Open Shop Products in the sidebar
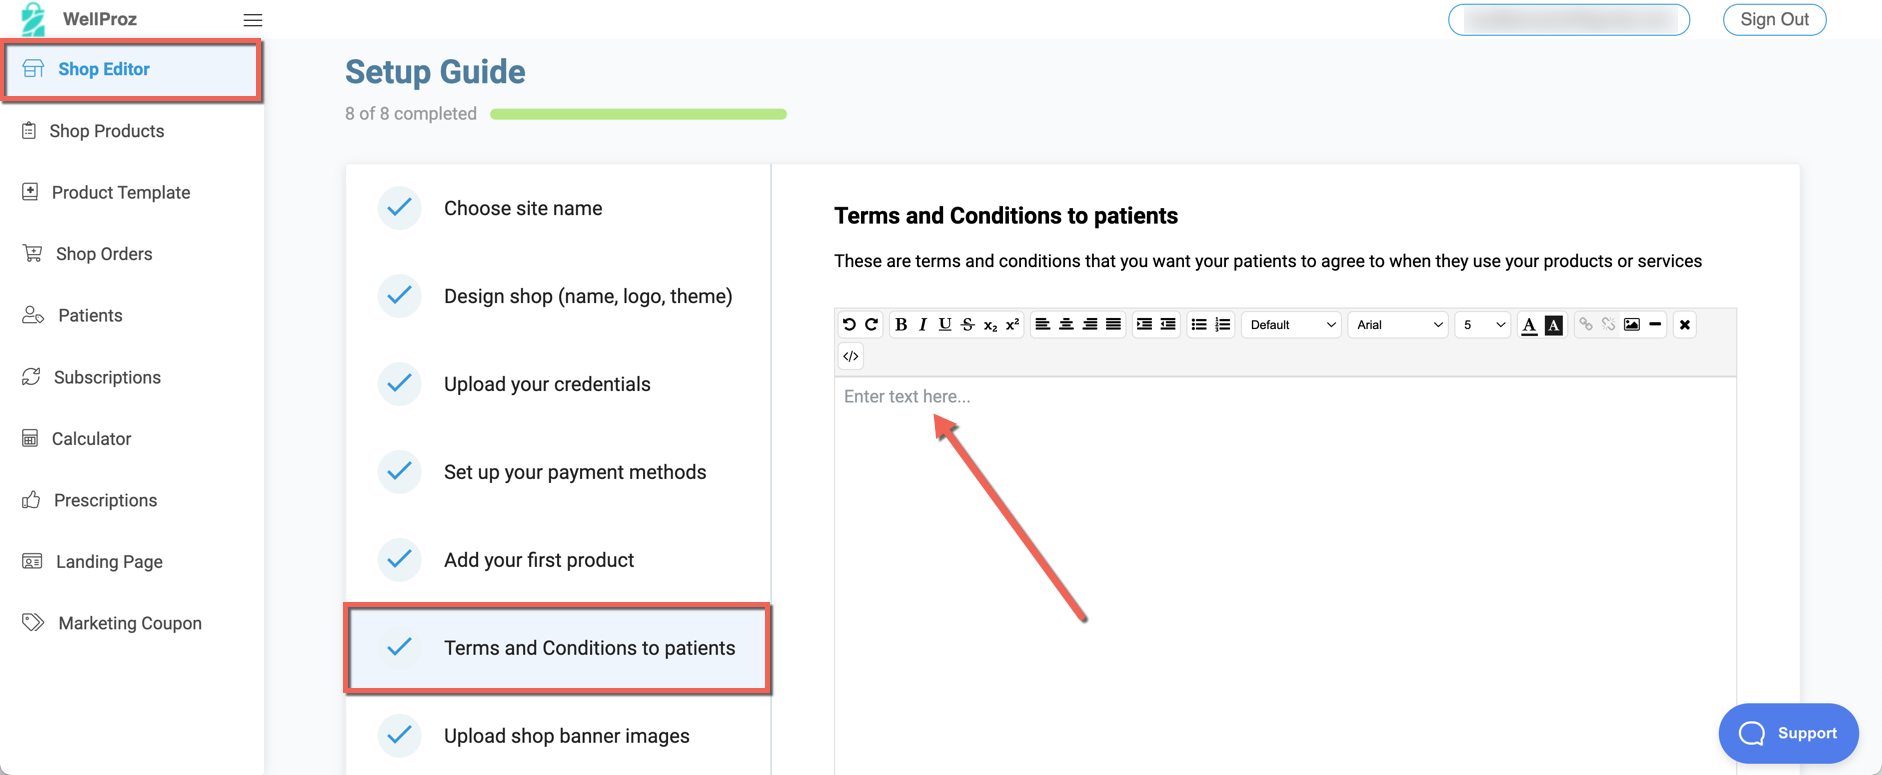The width and height of the screenshot is (1882, 775). click(x=106, y=131)
